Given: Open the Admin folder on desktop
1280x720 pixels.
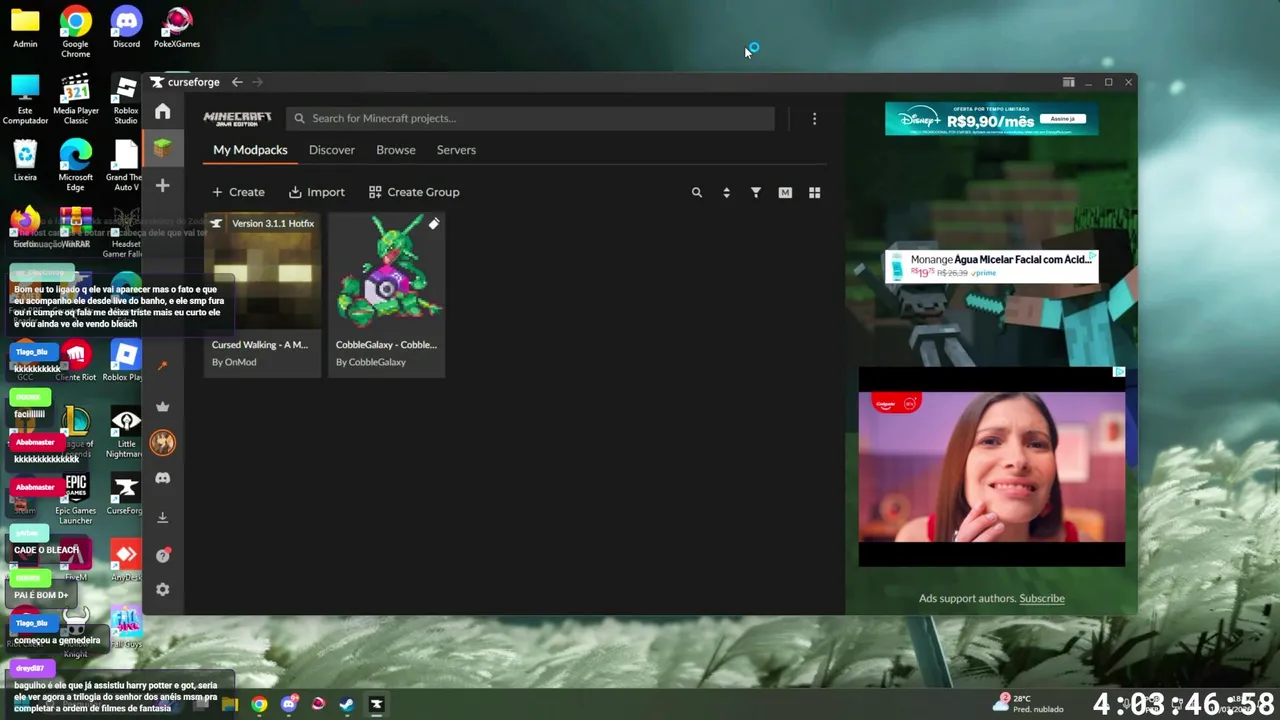Looking at the screenshot, I should (25, 28).
